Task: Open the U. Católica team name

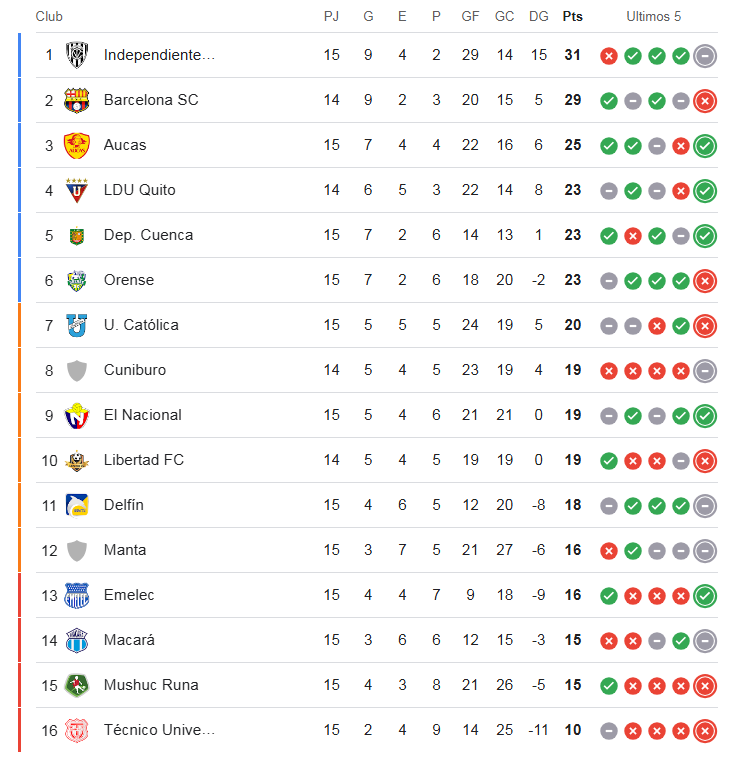Action: (x=141, y=325)
